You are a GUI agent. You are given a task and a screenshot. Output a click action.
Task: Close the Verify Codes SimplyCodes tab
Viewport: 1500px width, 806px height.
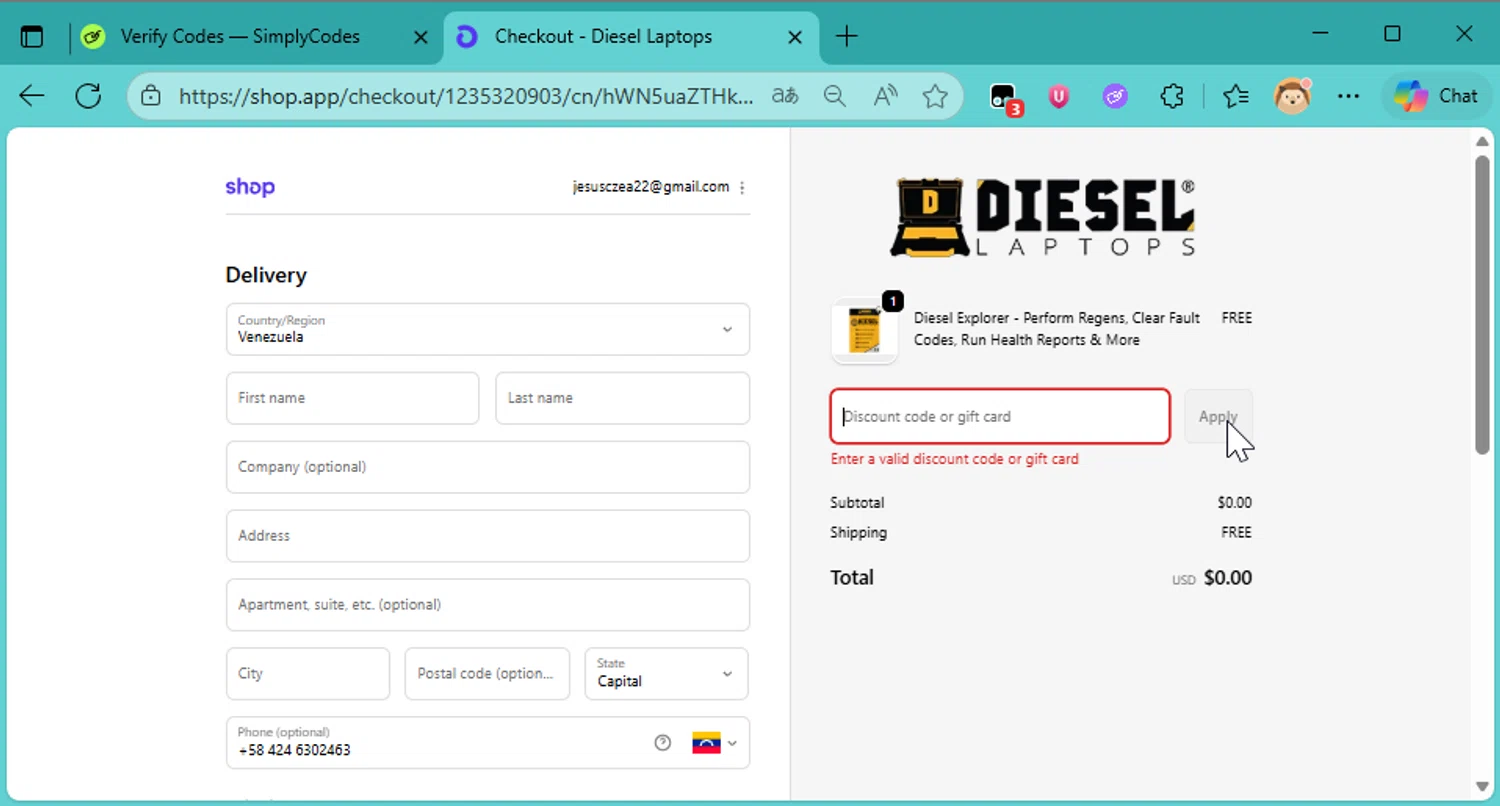tap(421, 37)
